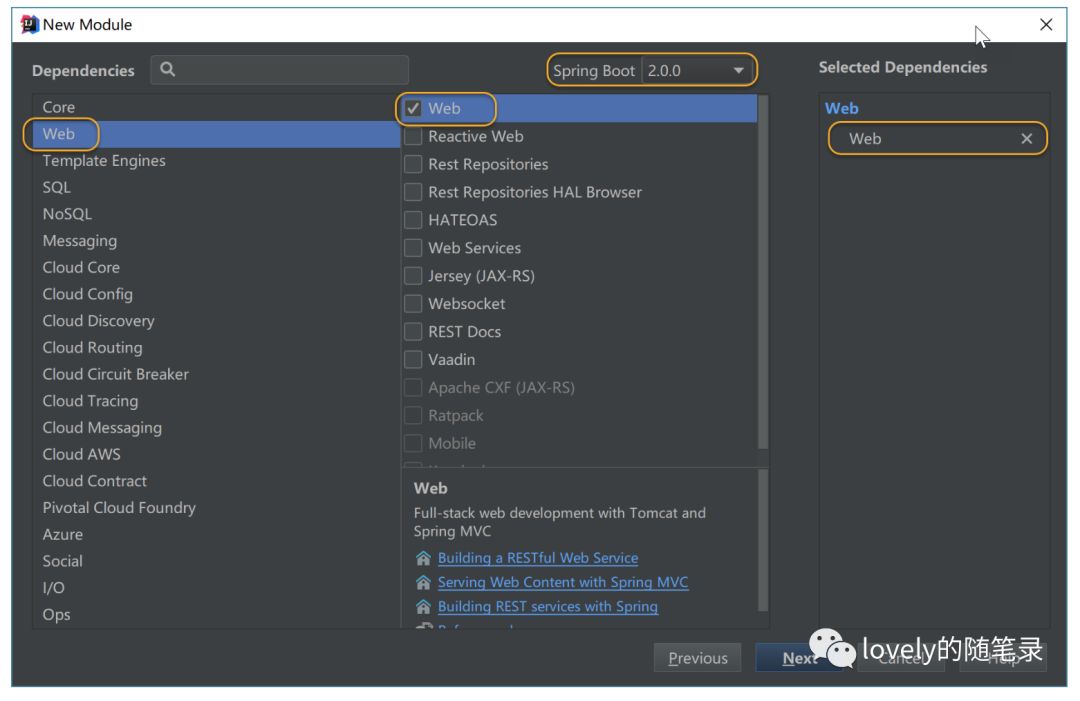Screen dimensions: 1080x701
Task: Choose the Cloud Discovery category
Action: point(216,321)
